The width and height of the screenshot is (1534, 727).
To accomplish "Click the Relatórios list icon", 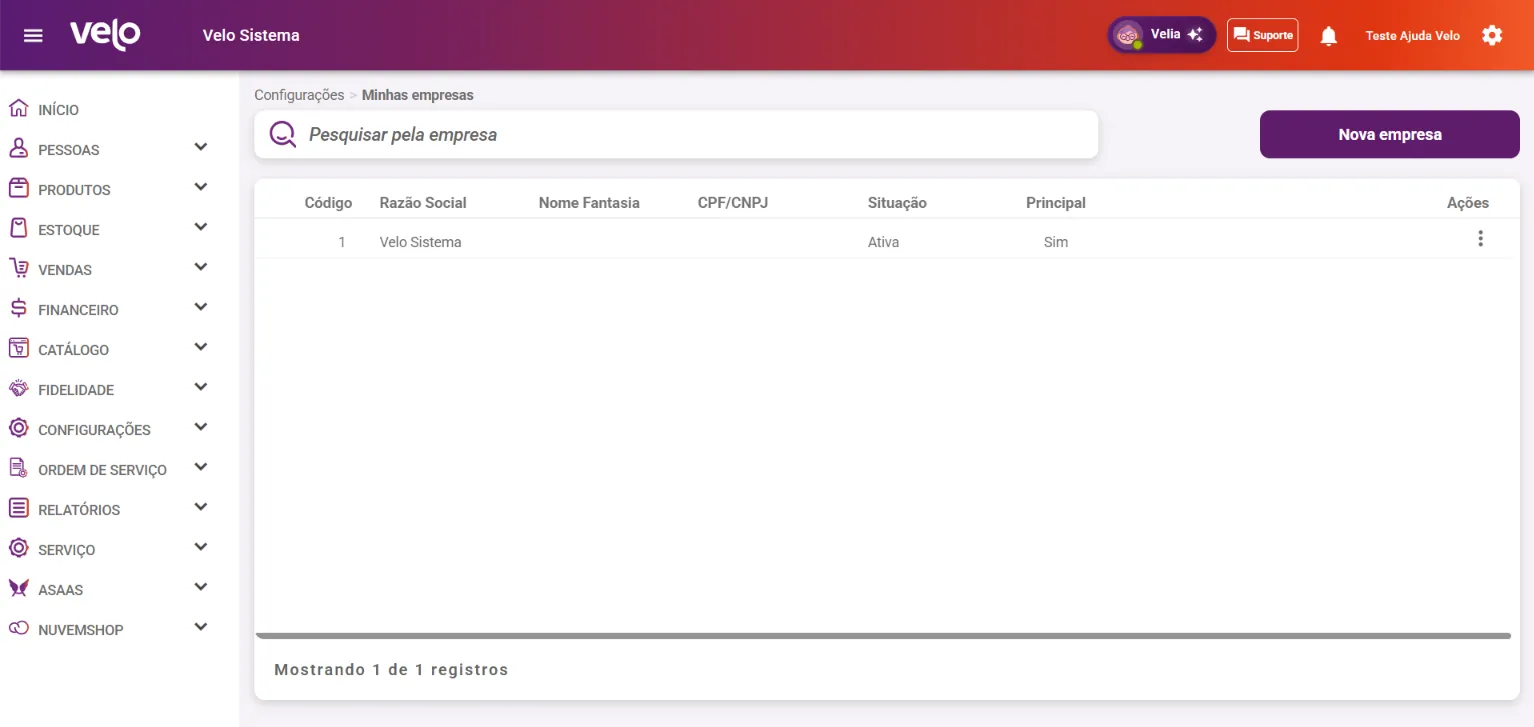I will point(18,508).
